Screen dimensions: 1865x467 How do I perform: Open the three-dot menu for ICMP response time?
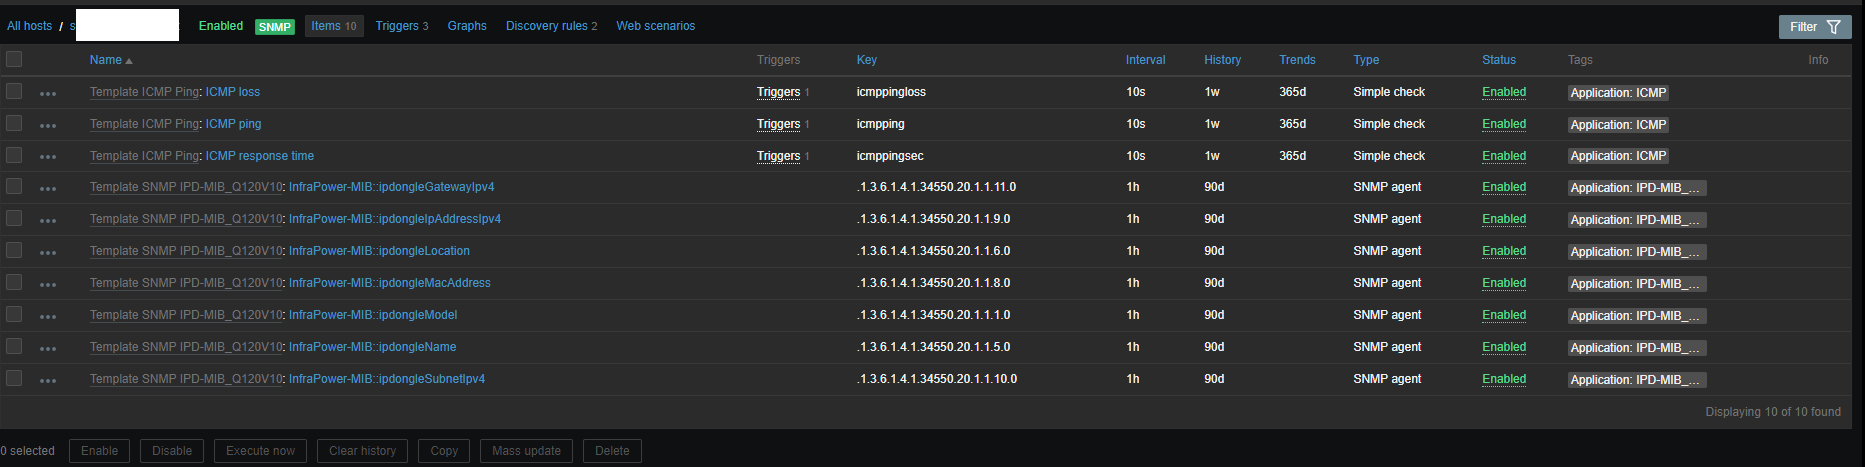point(48,157)
